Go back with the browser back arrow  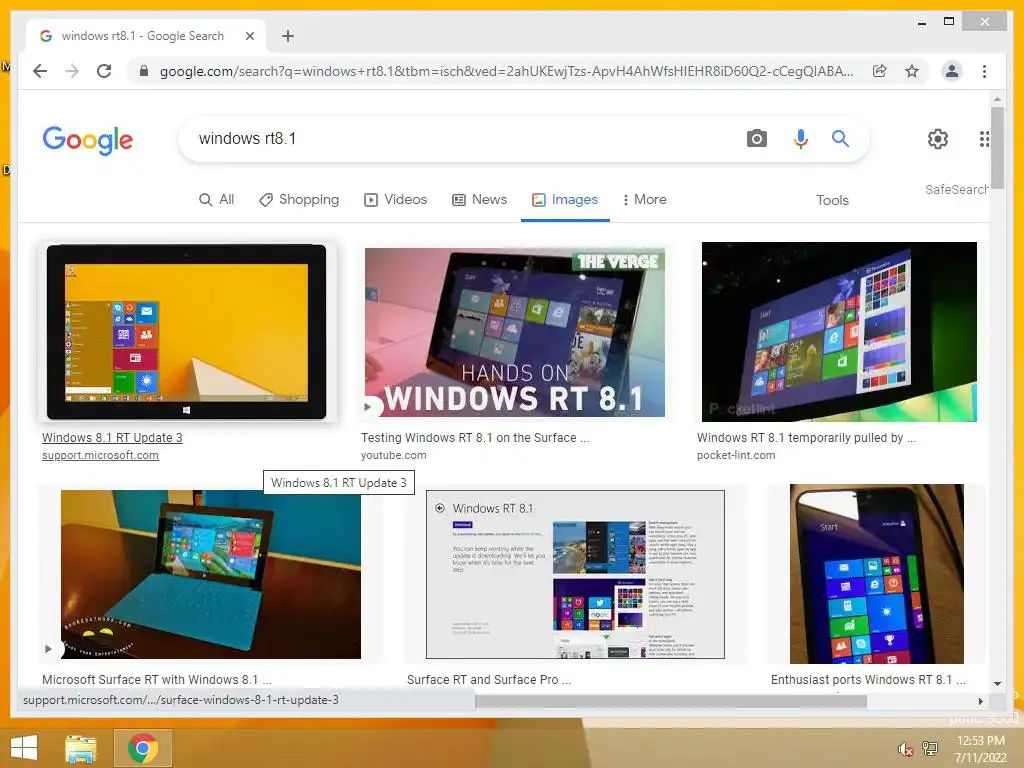[x=40, y=71]
